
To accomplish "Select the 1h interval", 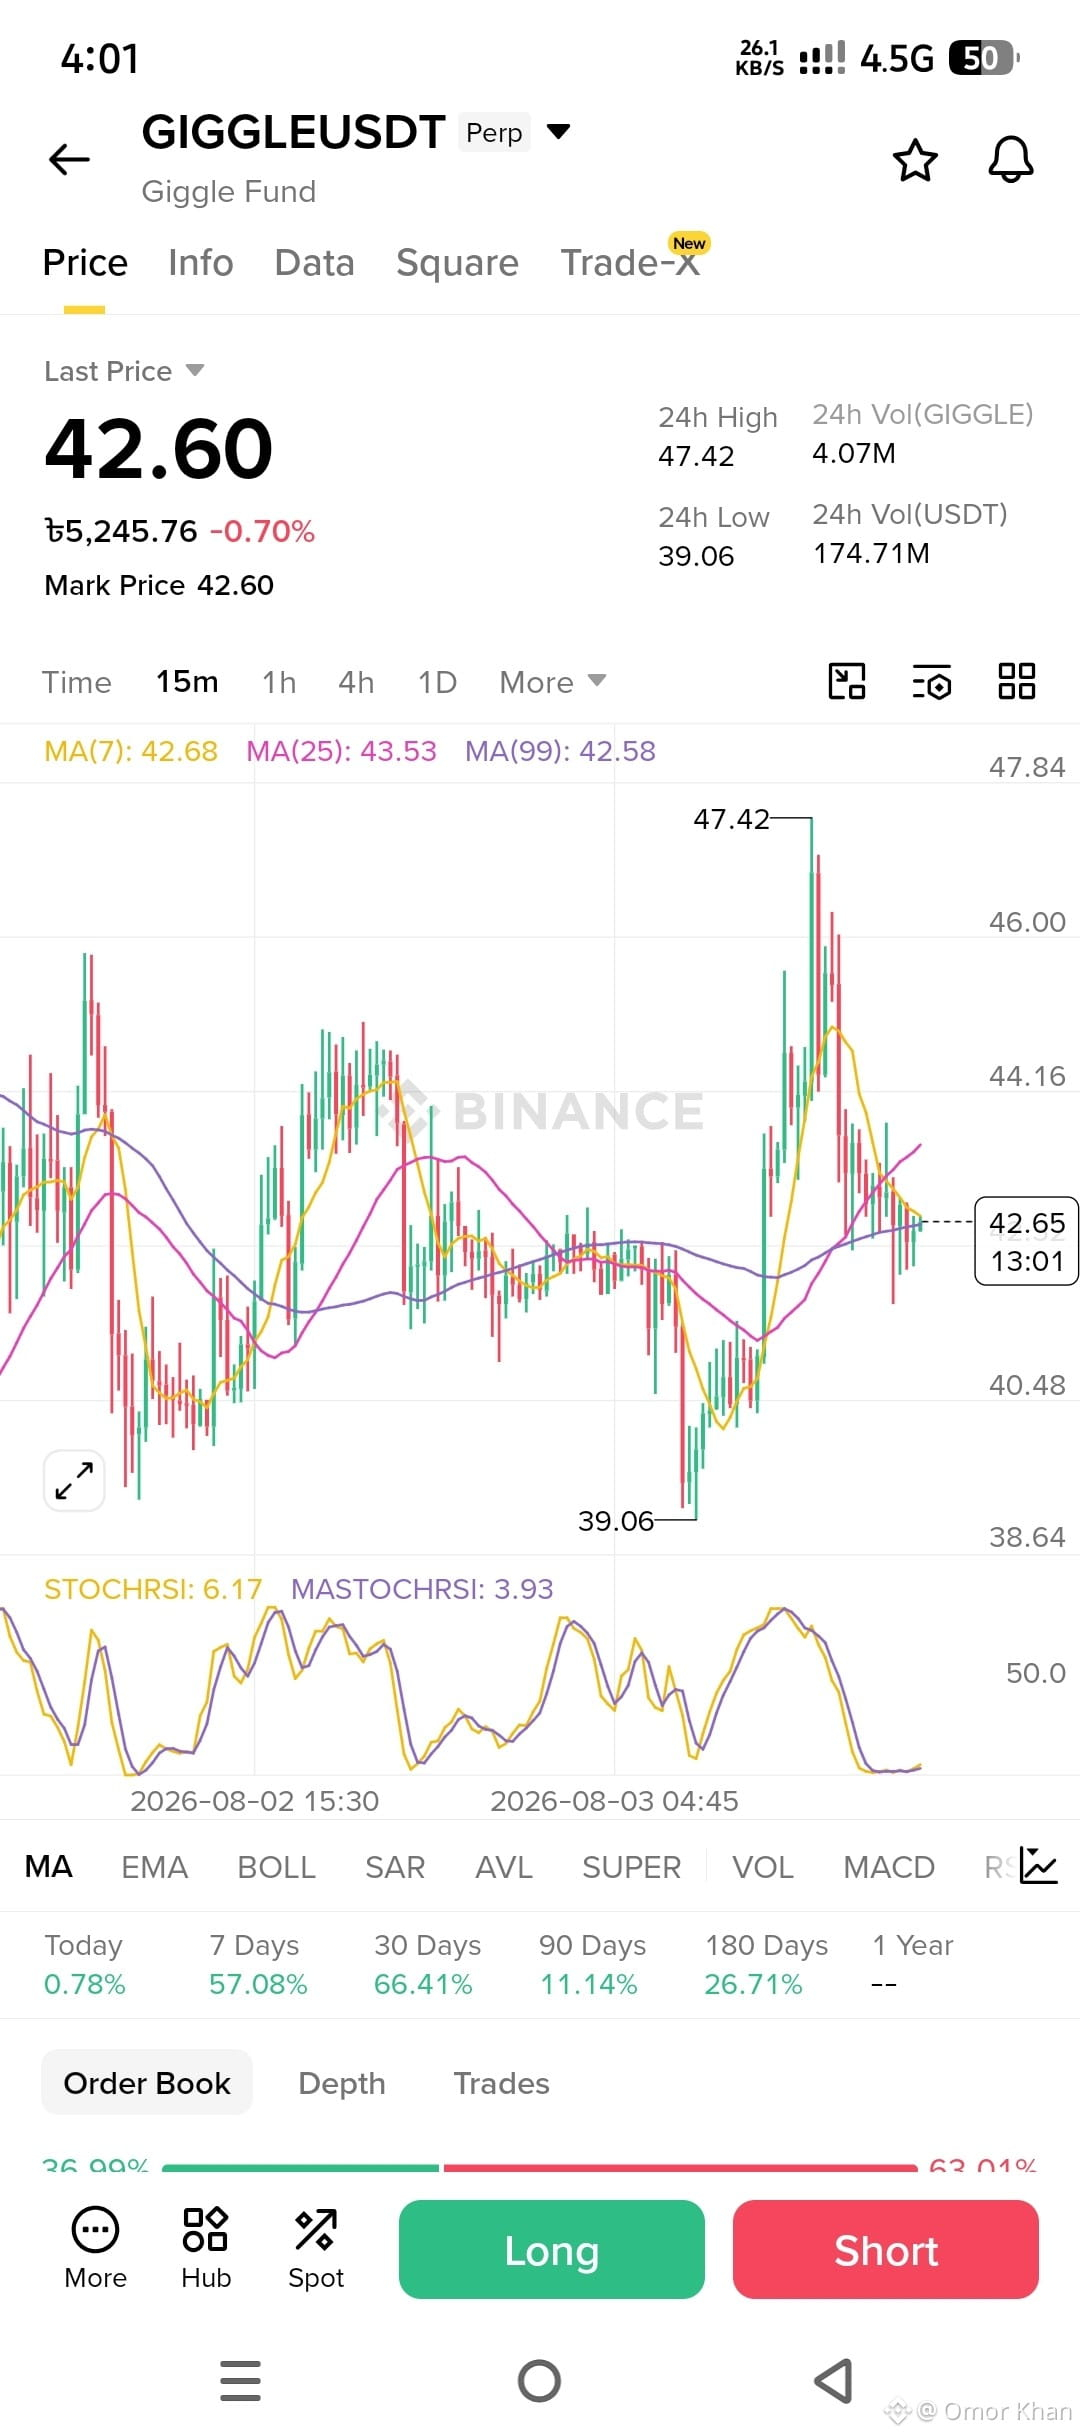I will coord(279,682).
